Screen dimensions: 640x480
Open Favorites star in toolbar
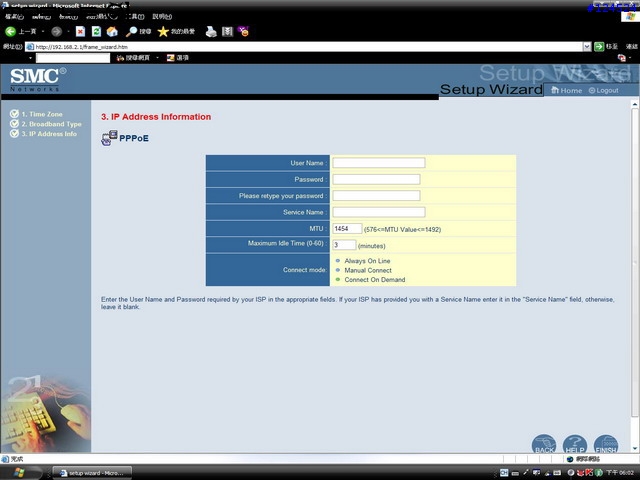click(176, 31)
